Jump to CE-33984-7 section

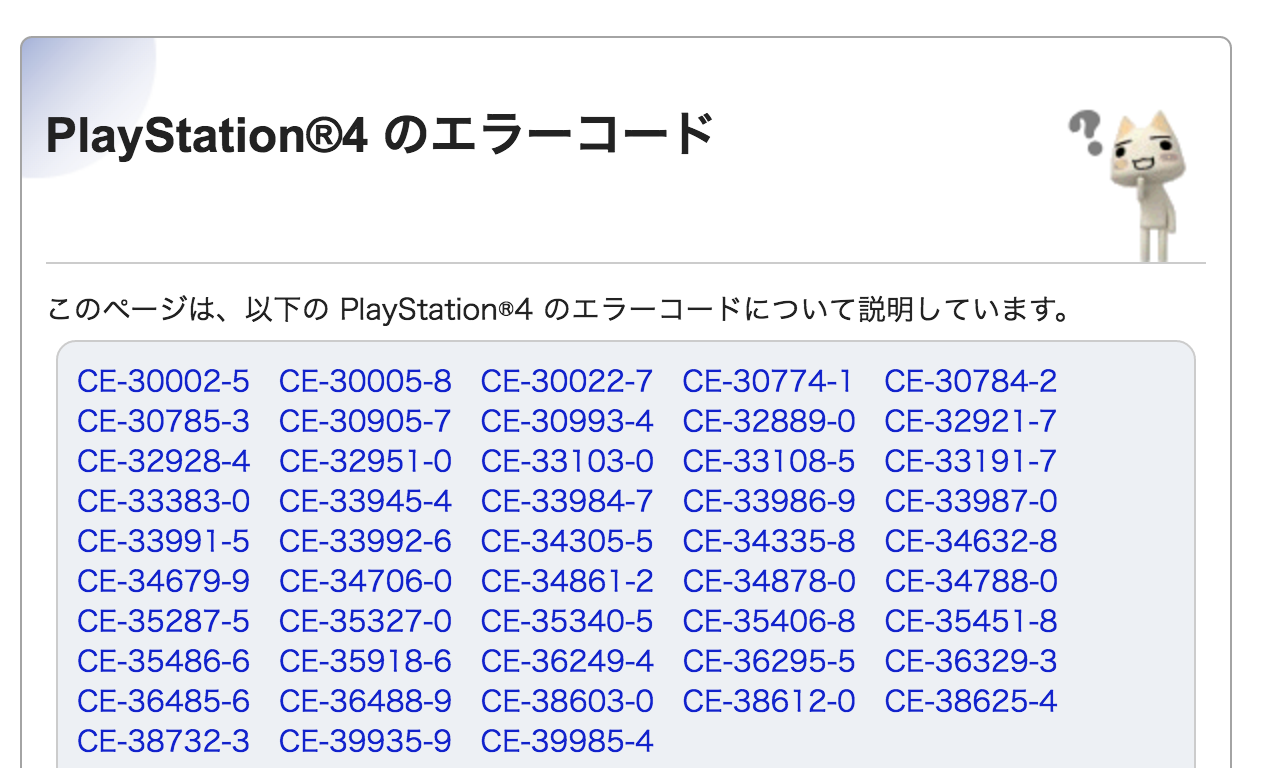click(x=567, y=501)
